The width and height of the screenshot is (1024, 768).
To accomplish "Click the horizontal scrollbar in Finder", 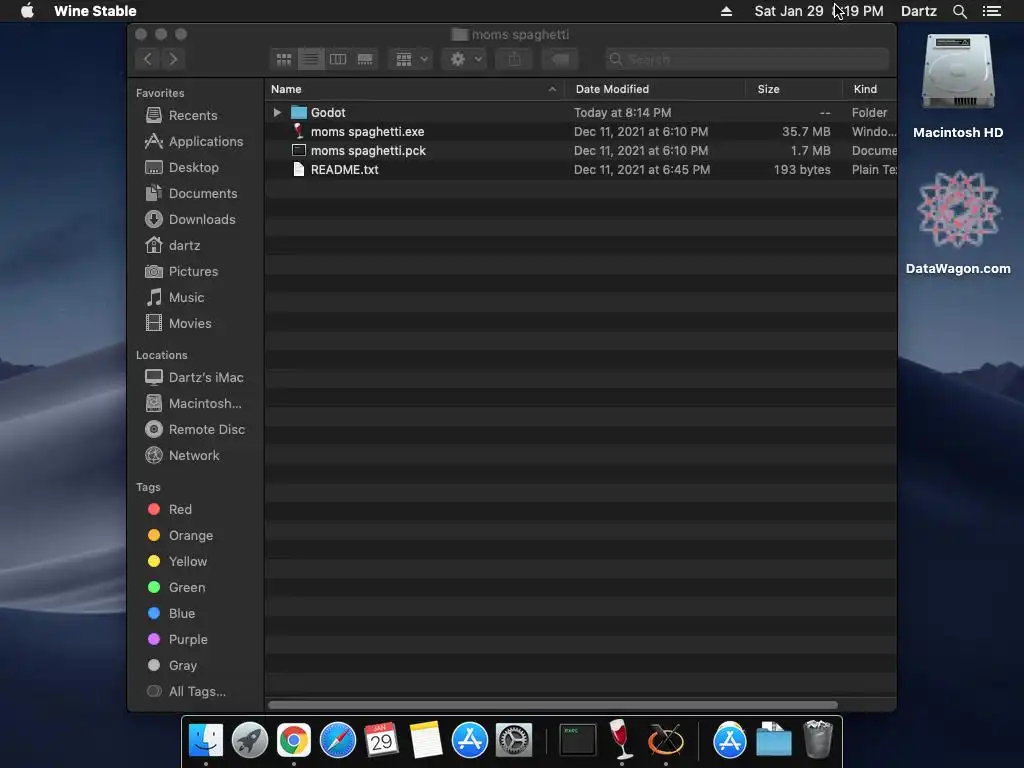I will [552, 705].
